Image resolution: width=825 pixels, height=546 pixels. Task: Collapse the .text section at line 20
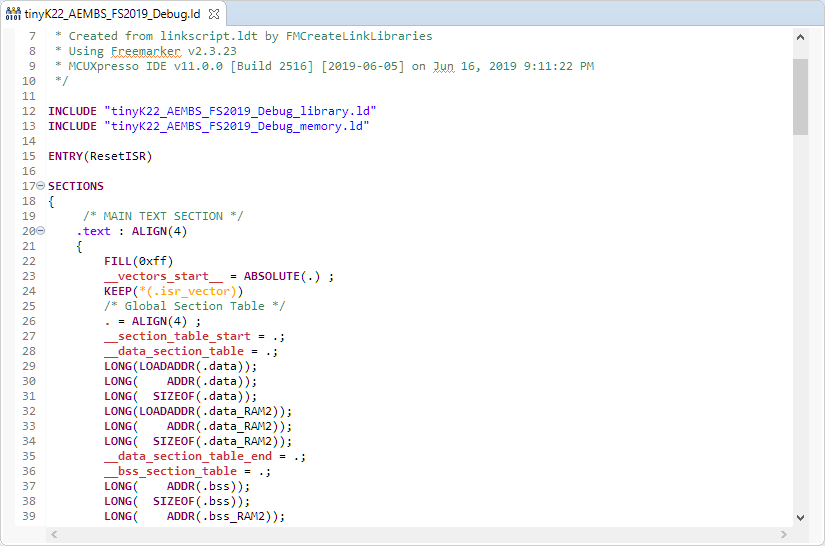point(41,231)
